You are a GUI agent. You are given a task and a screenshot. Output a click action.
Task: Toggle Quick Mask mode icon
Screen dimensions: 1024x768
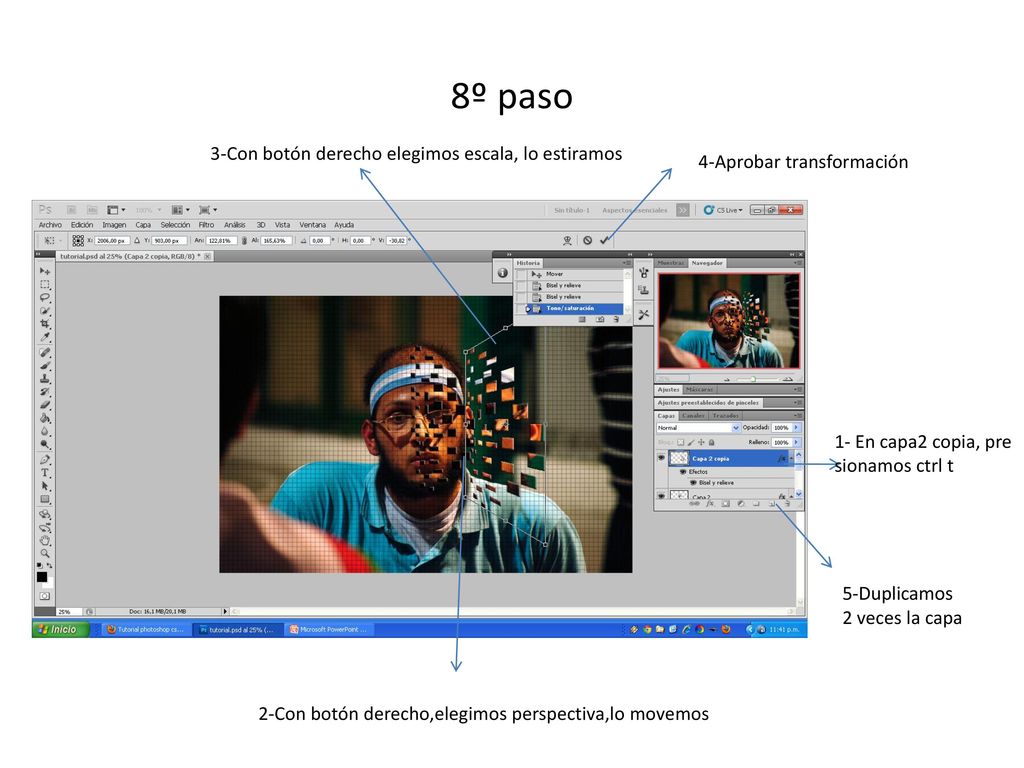tap(44, 596)
